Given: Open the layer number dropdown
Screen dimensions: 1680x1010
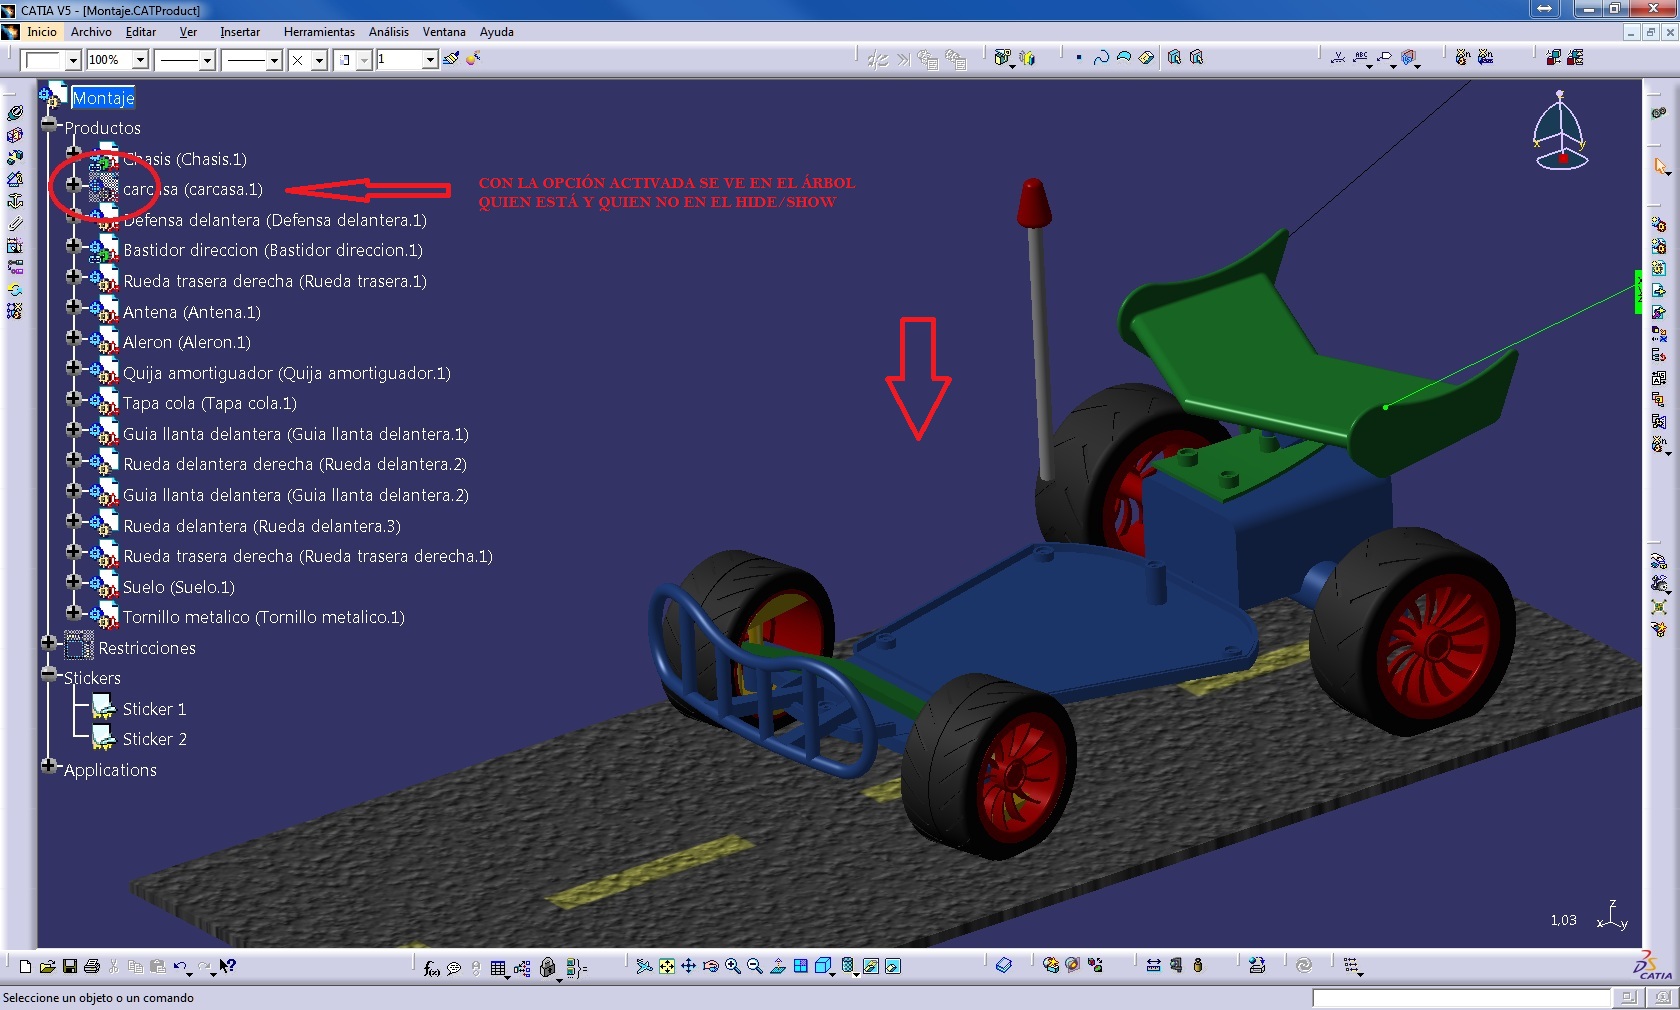Looking at the screenshot, I should click(x=430, y=60).
